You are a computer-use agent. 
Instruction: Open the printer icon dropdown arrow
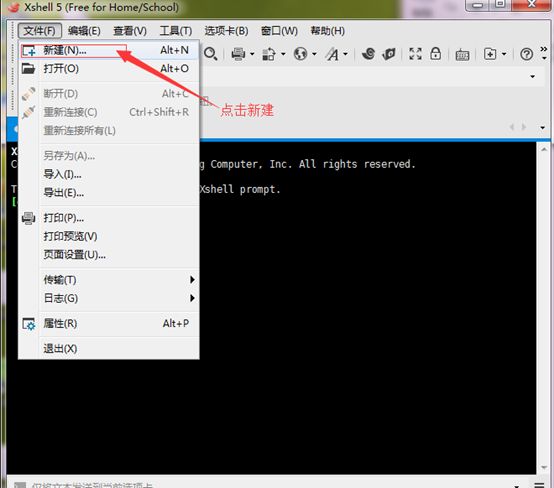252,54
